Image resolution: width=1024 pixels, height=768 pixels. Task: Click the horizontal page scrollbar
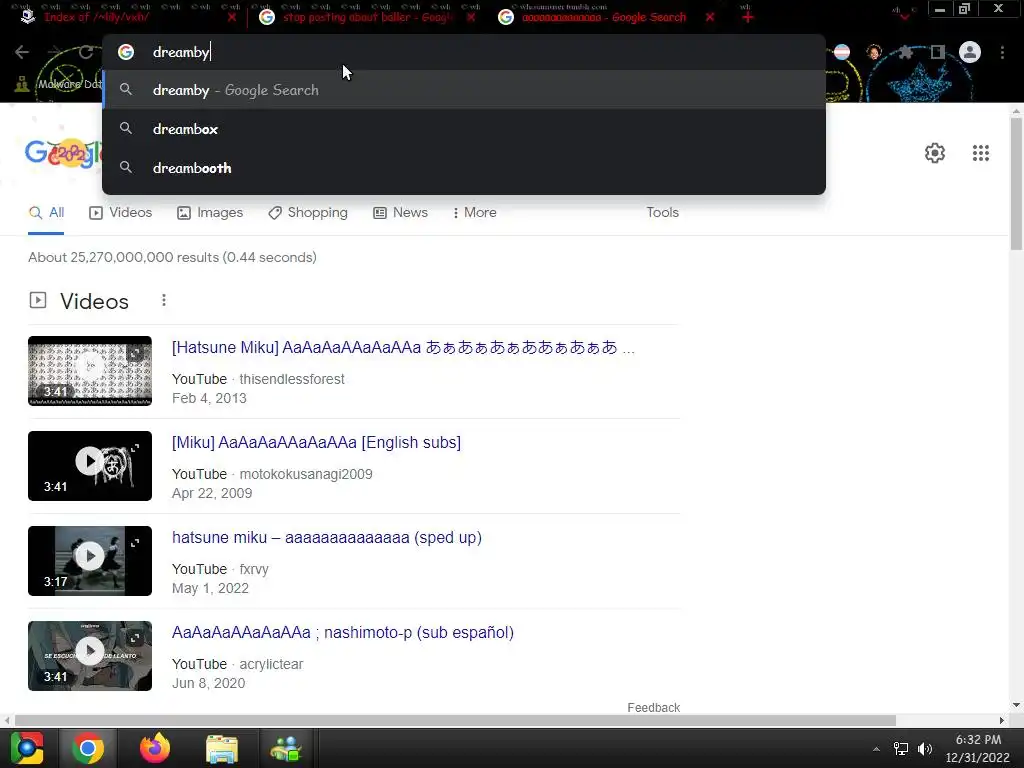(x=455, y=720)
